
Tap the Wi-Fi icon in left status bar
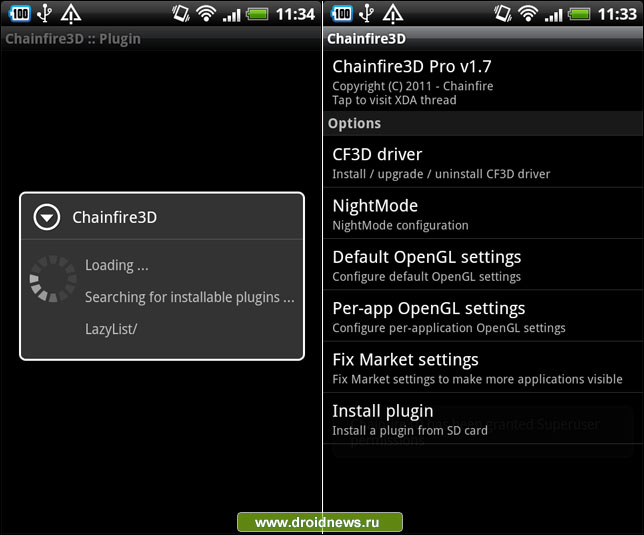point(206,14)
